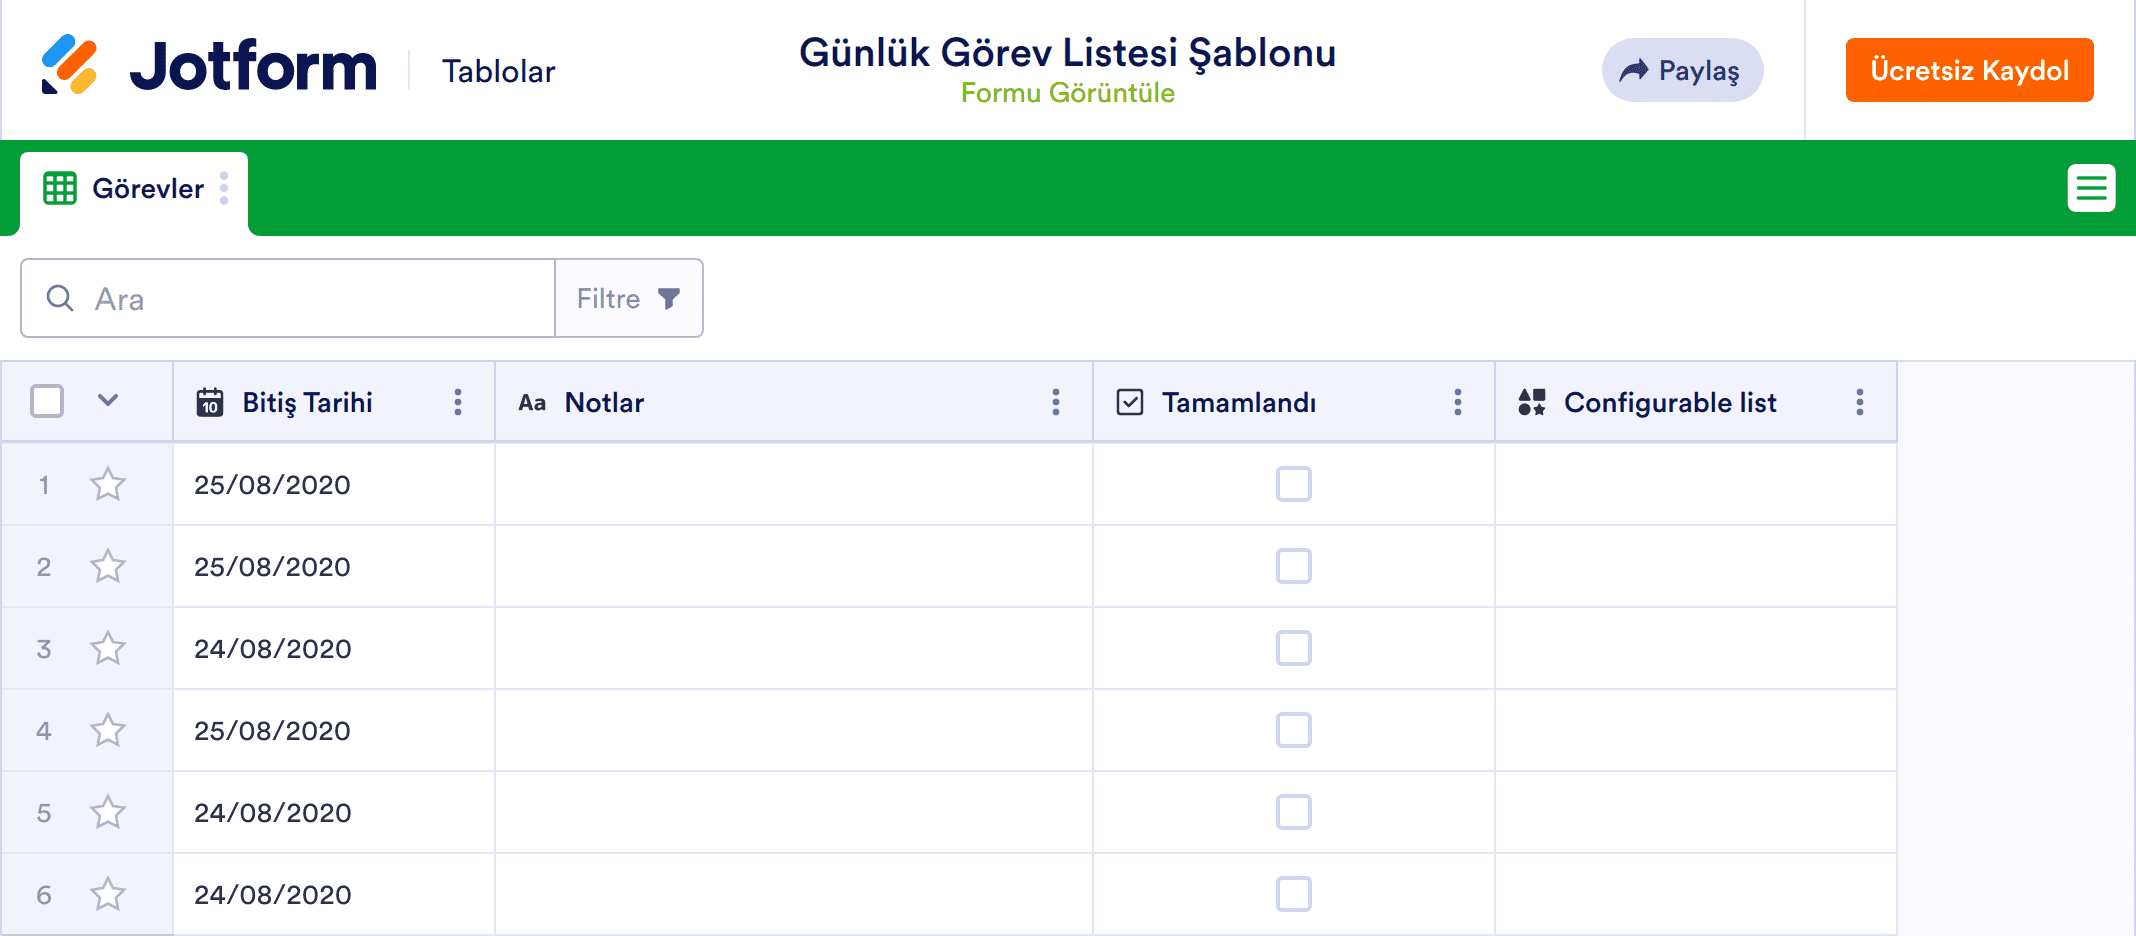The height and width of the screenshot is (936, 2136).
Task: Star row 3 as favorite
Action: point(108,649)
